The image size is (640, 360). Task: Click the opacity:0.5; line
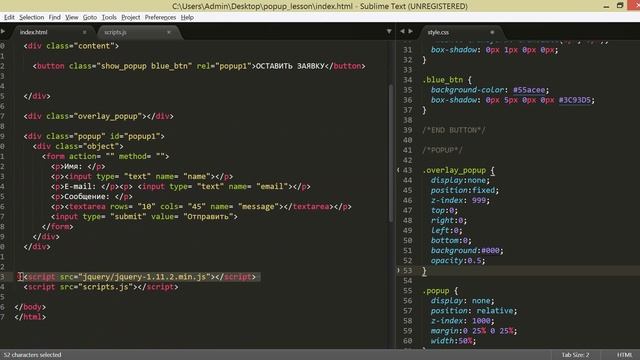(x=458, y=261)
